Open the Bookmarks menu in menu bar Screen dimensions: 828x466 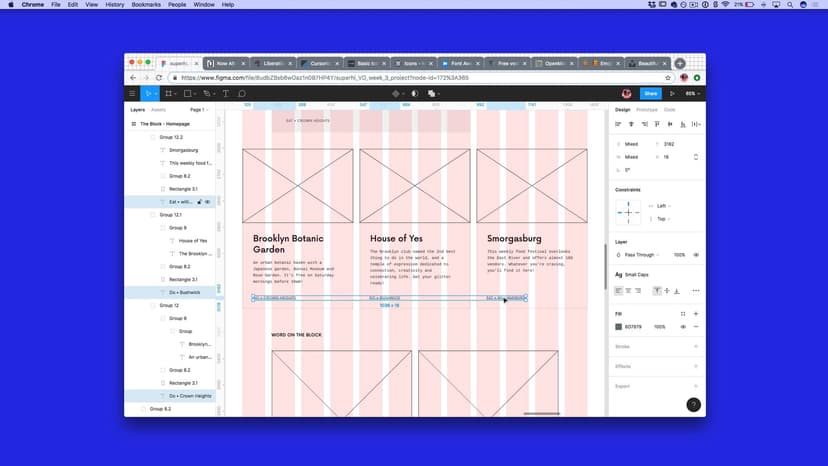146,4
